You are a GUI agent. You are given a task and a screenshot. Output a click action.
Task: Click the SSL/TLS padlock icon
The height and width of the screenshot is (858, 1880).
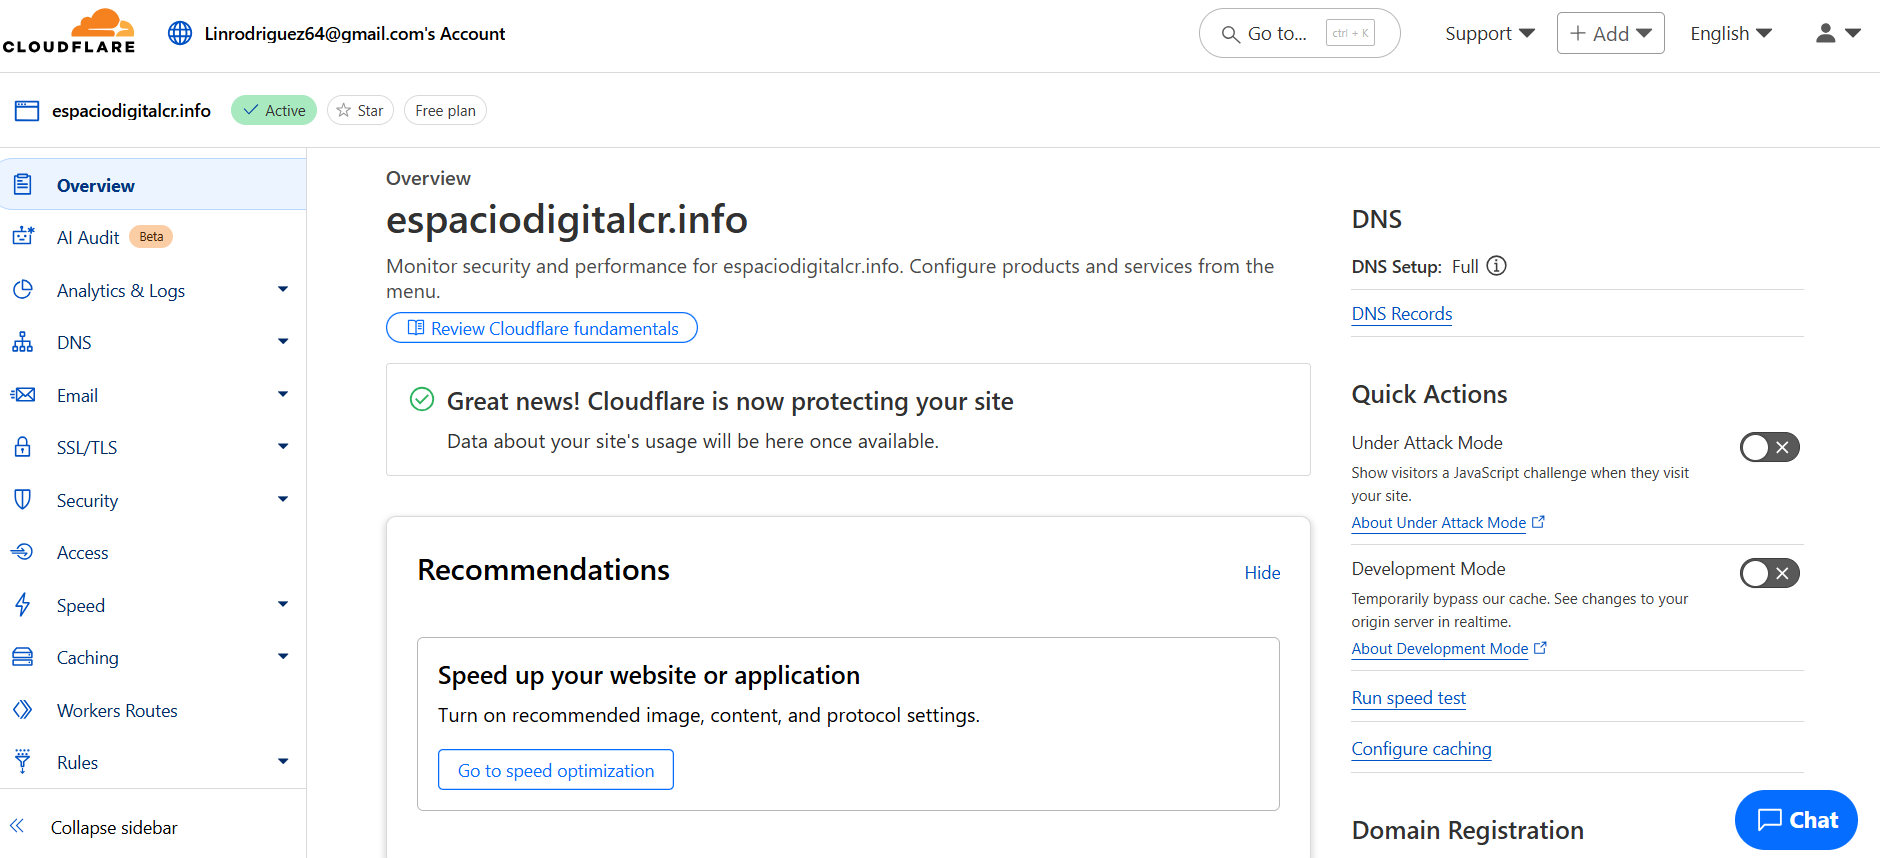point(22,447)
